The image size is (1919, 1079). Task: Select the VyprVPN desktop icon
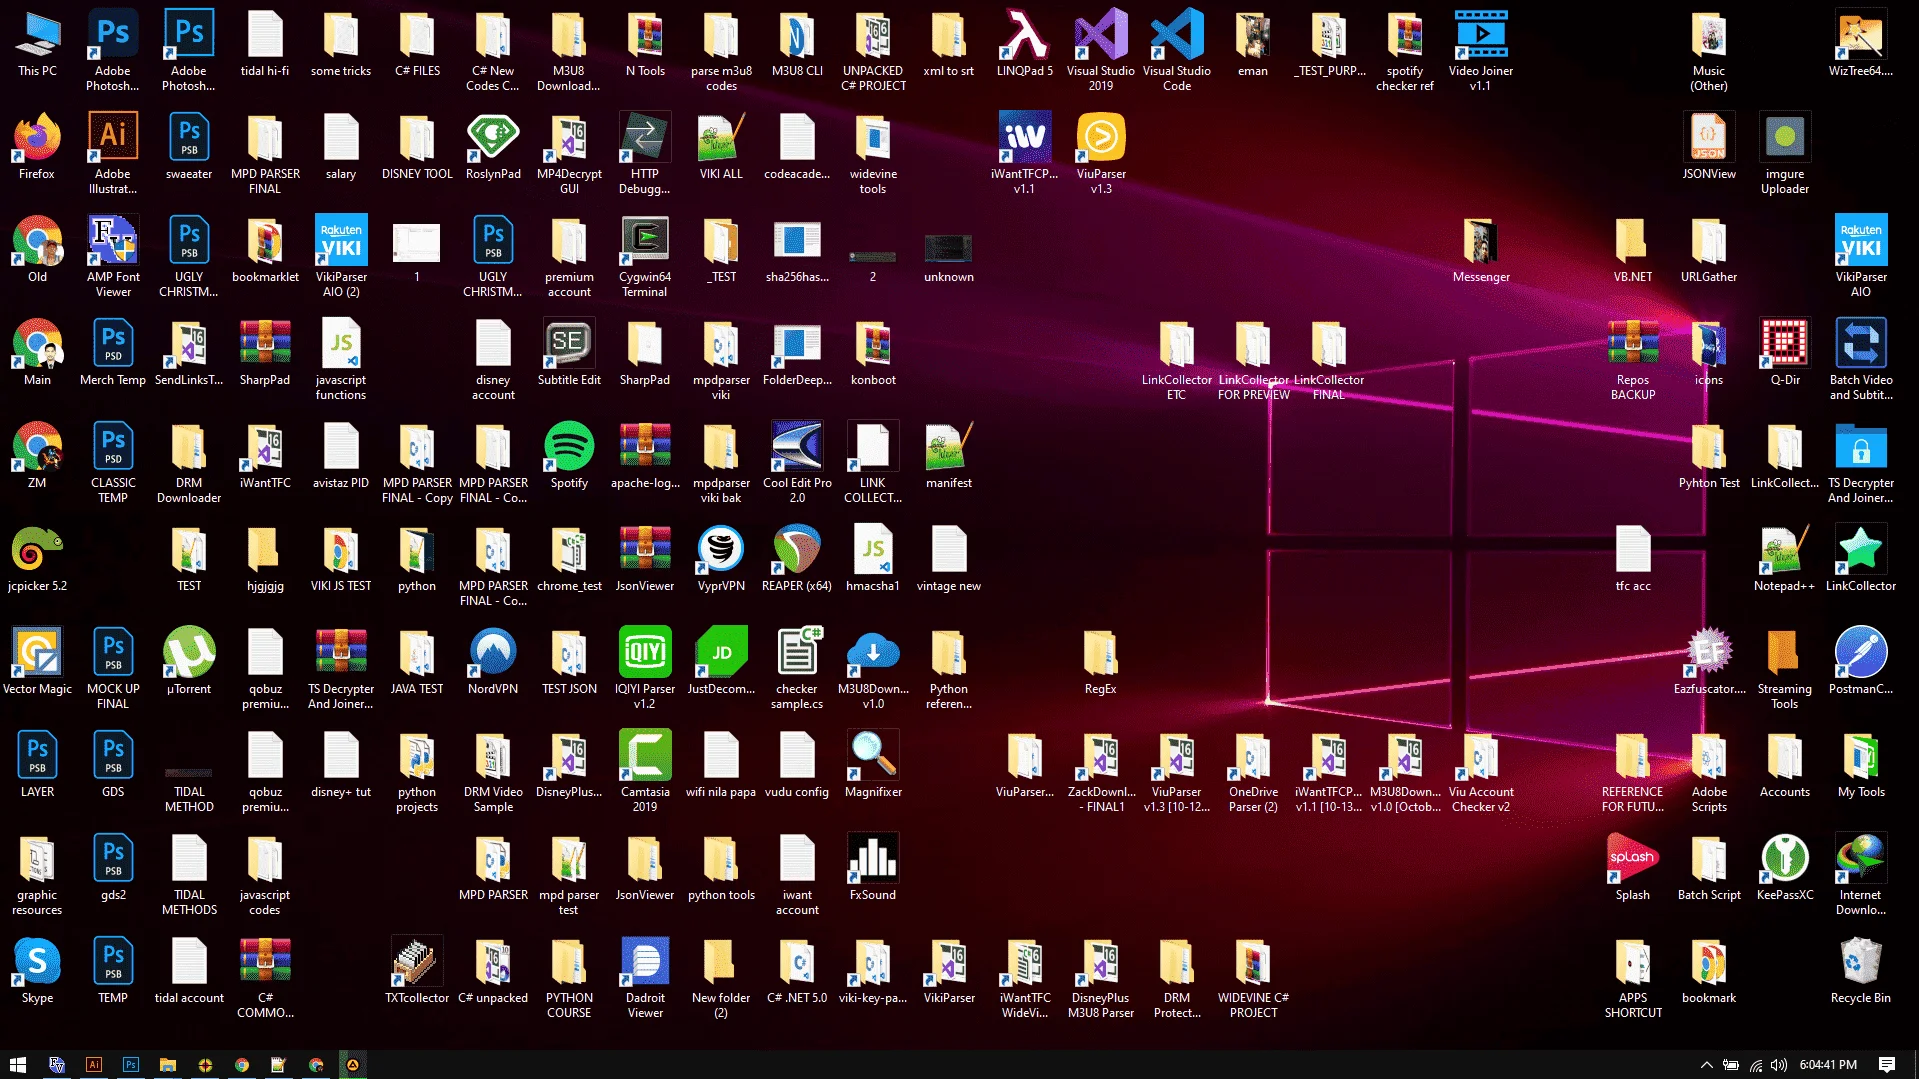click(721, 559)
